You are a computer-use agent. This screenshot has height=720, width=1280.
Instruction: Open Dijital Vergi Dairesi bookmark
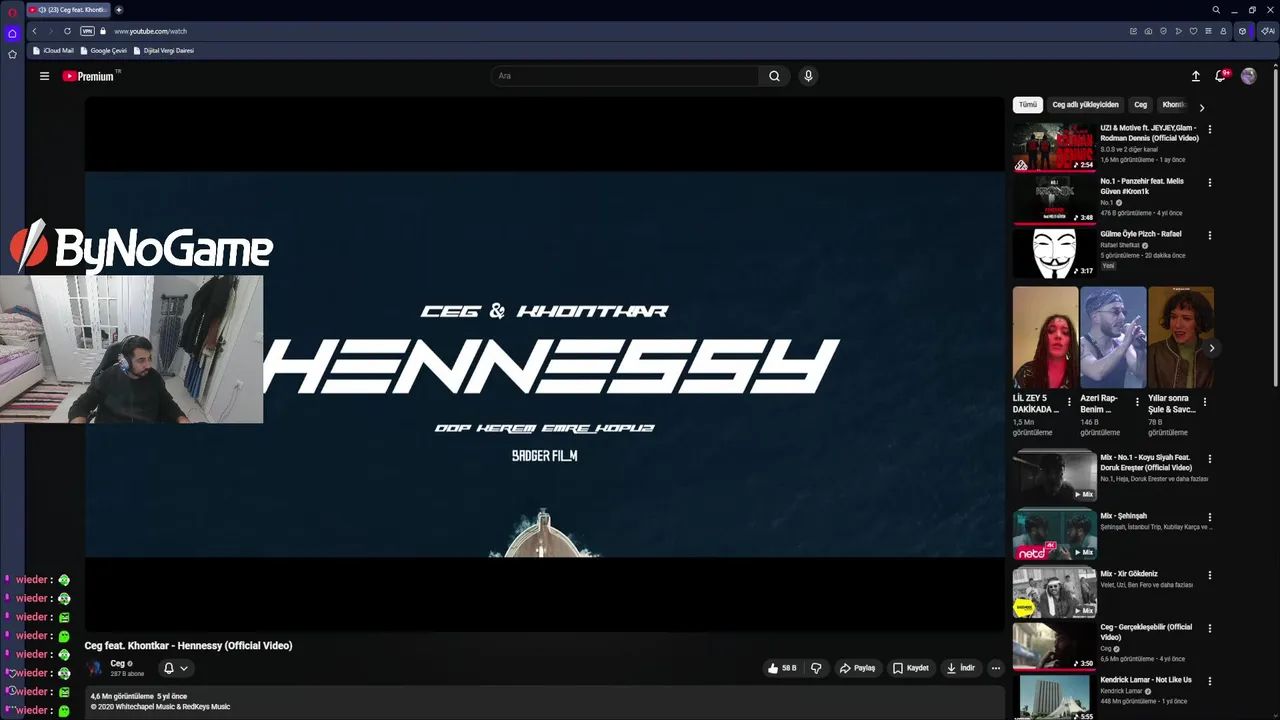164,50
